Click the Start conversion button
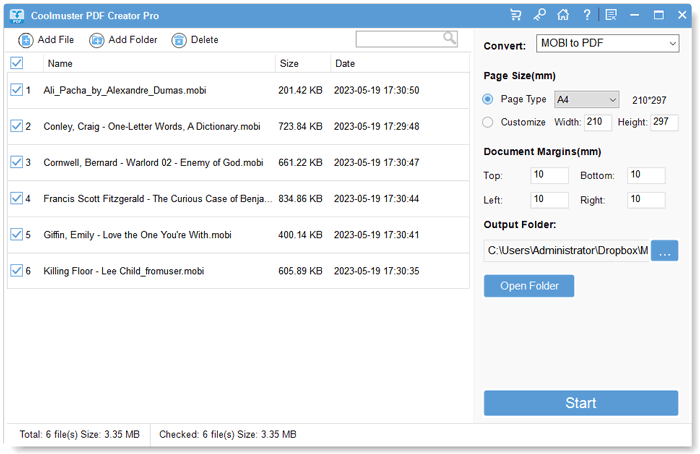The height and width of the screenshot is (454, 700). pos(581,403)
